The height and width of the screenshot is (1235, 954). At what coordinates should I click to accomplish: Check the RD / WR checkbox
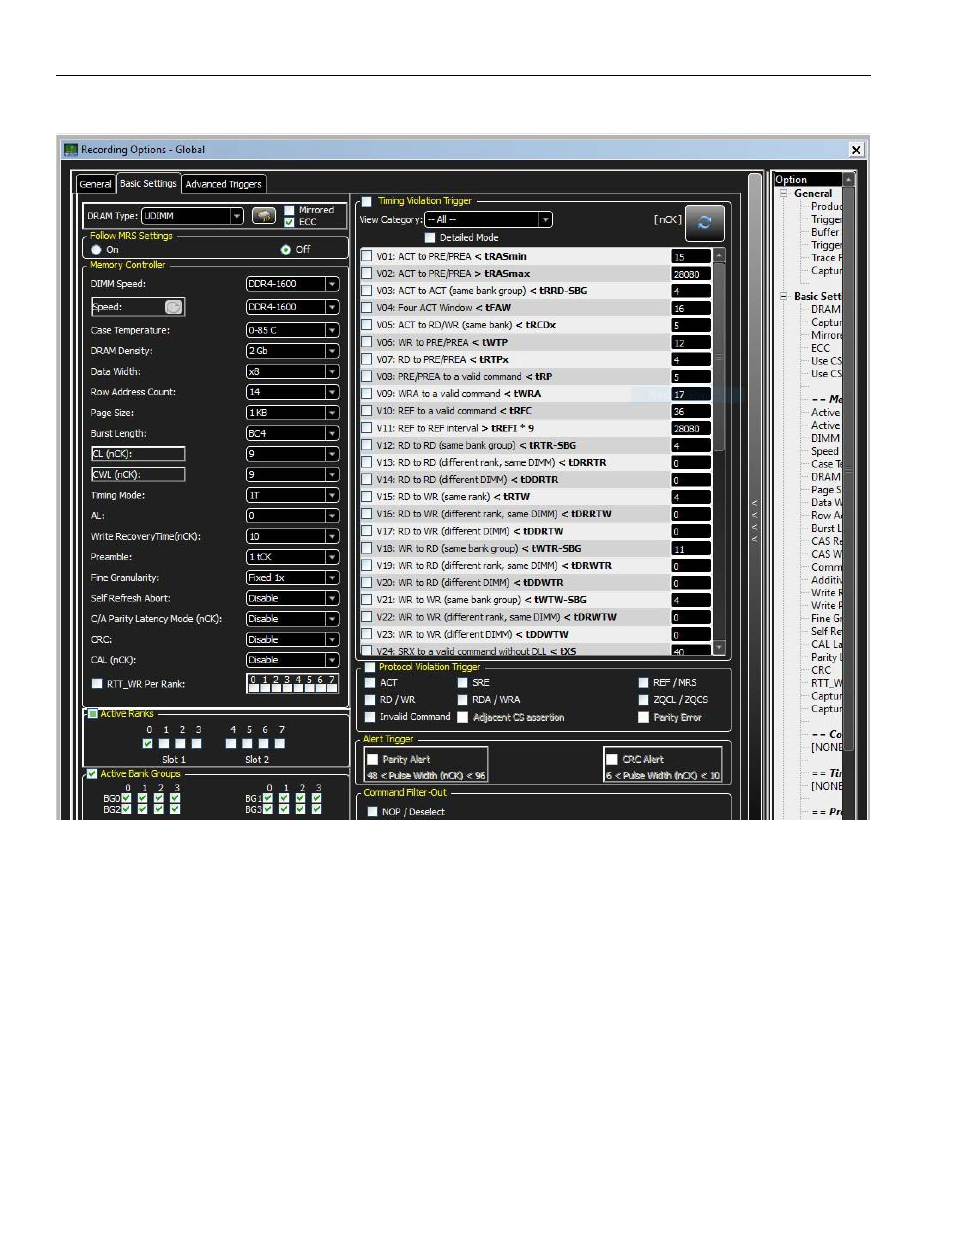(370, 700)
